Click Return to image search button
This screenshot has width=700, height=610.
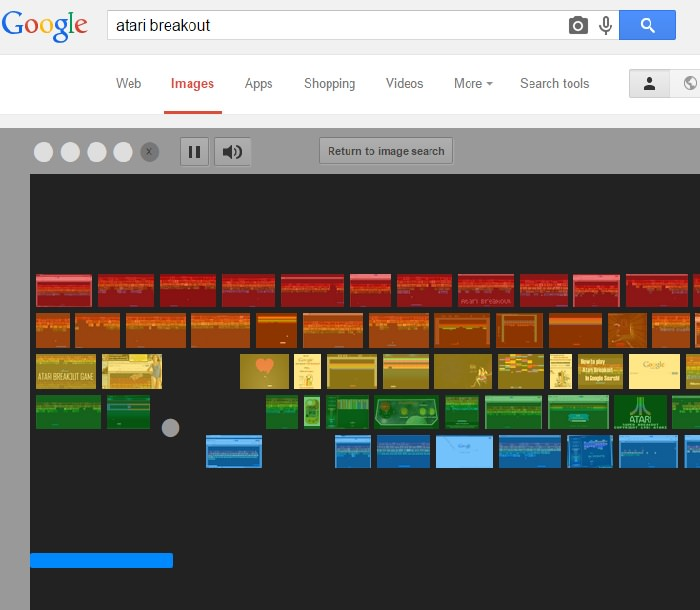pyautogui.click(x=386, y=151)
